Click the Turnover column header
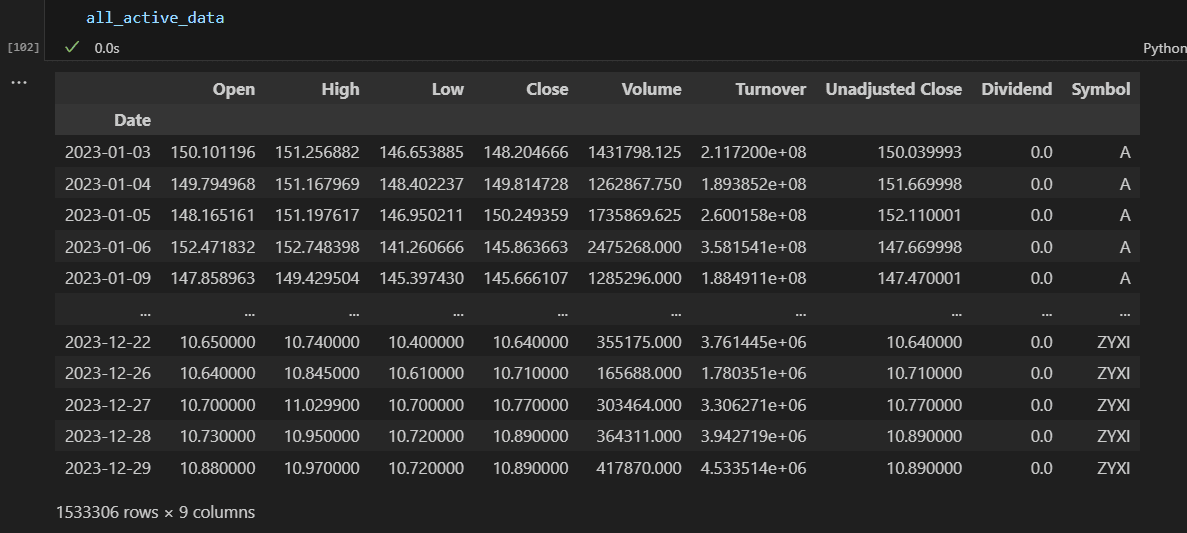The height and width of the screenshot is (533, 1187). (771, 89)
